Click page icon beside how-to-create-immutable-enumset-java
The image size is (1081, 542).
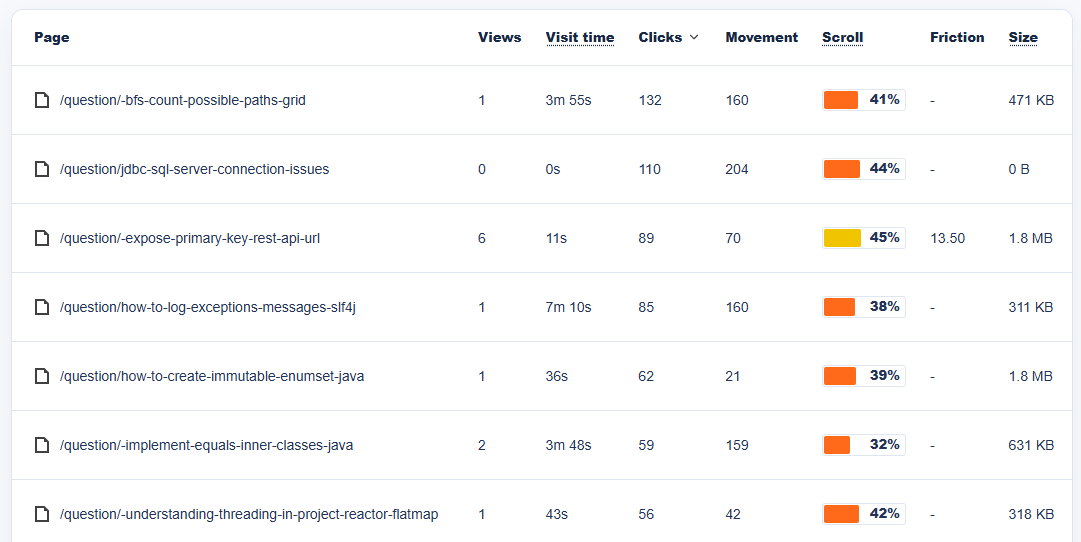tap(42, 376)
